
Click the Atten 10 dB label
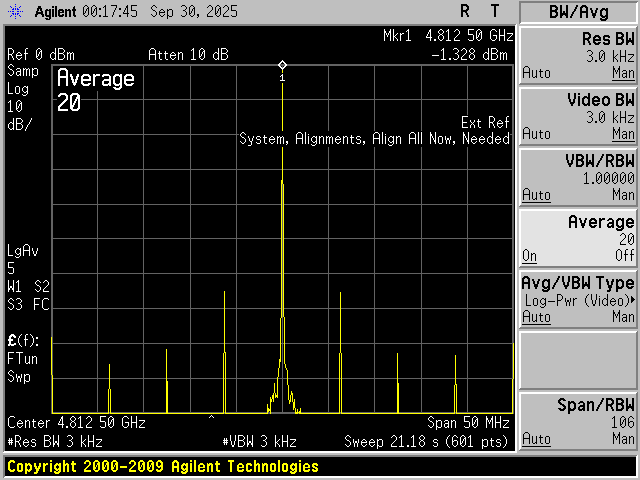188,55
